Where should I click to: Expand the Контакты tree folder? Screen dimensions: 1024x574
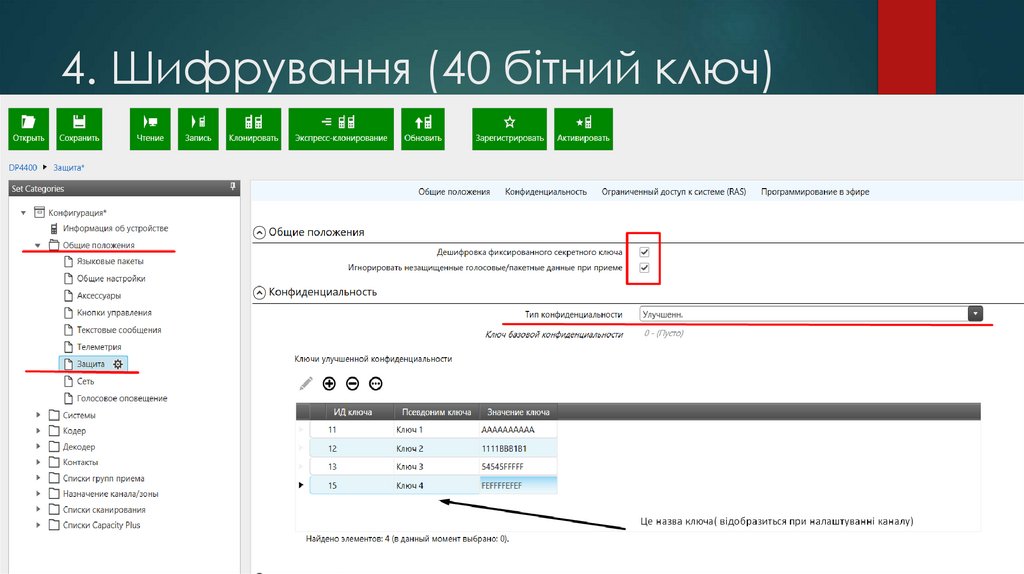(38, 462)
